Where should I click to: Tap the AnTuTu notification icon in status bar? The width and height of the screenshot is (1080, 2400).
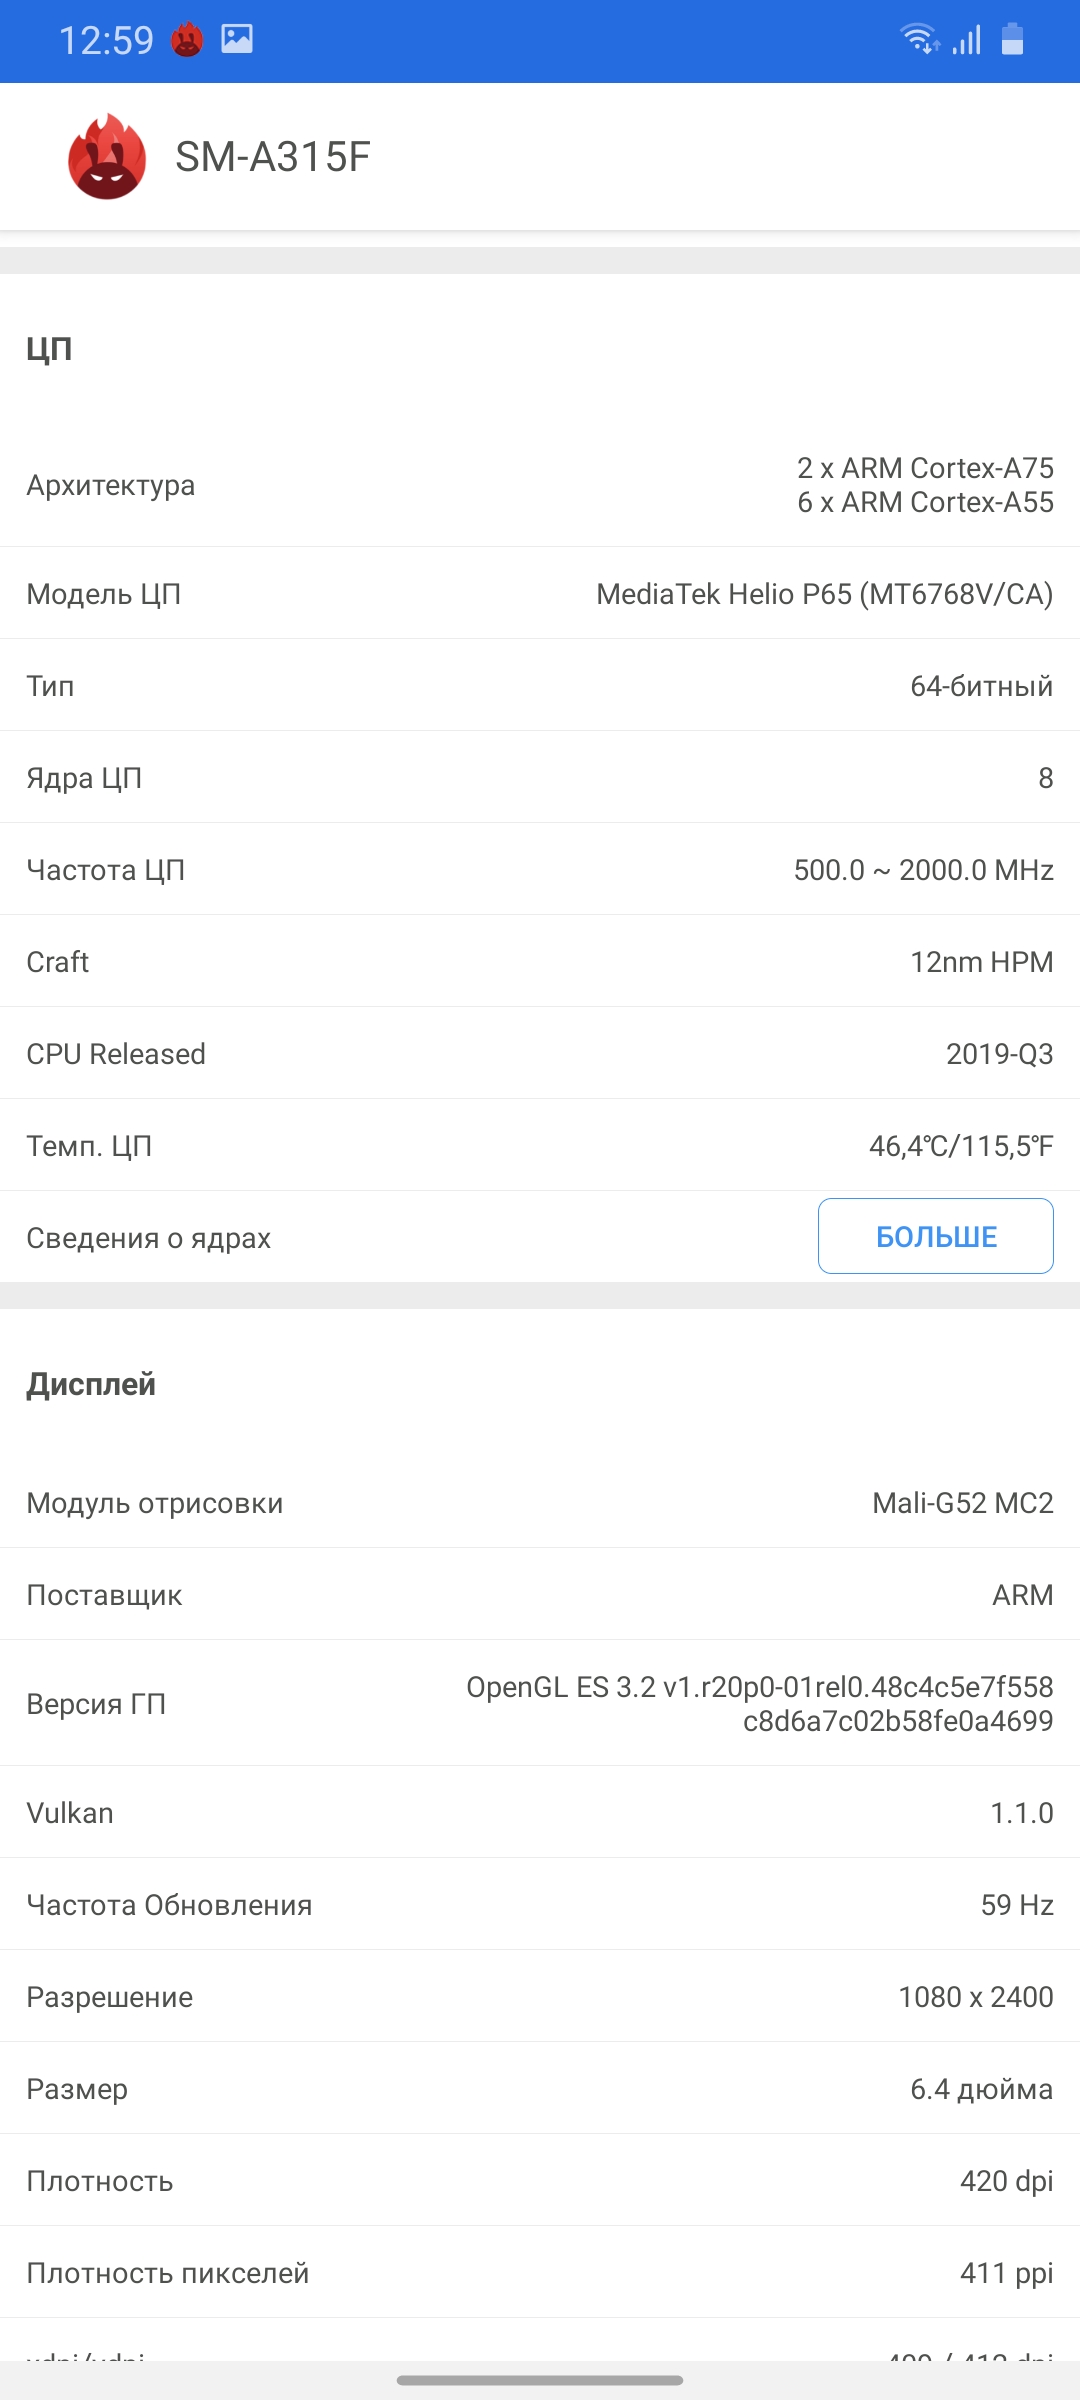coord(187,40)
